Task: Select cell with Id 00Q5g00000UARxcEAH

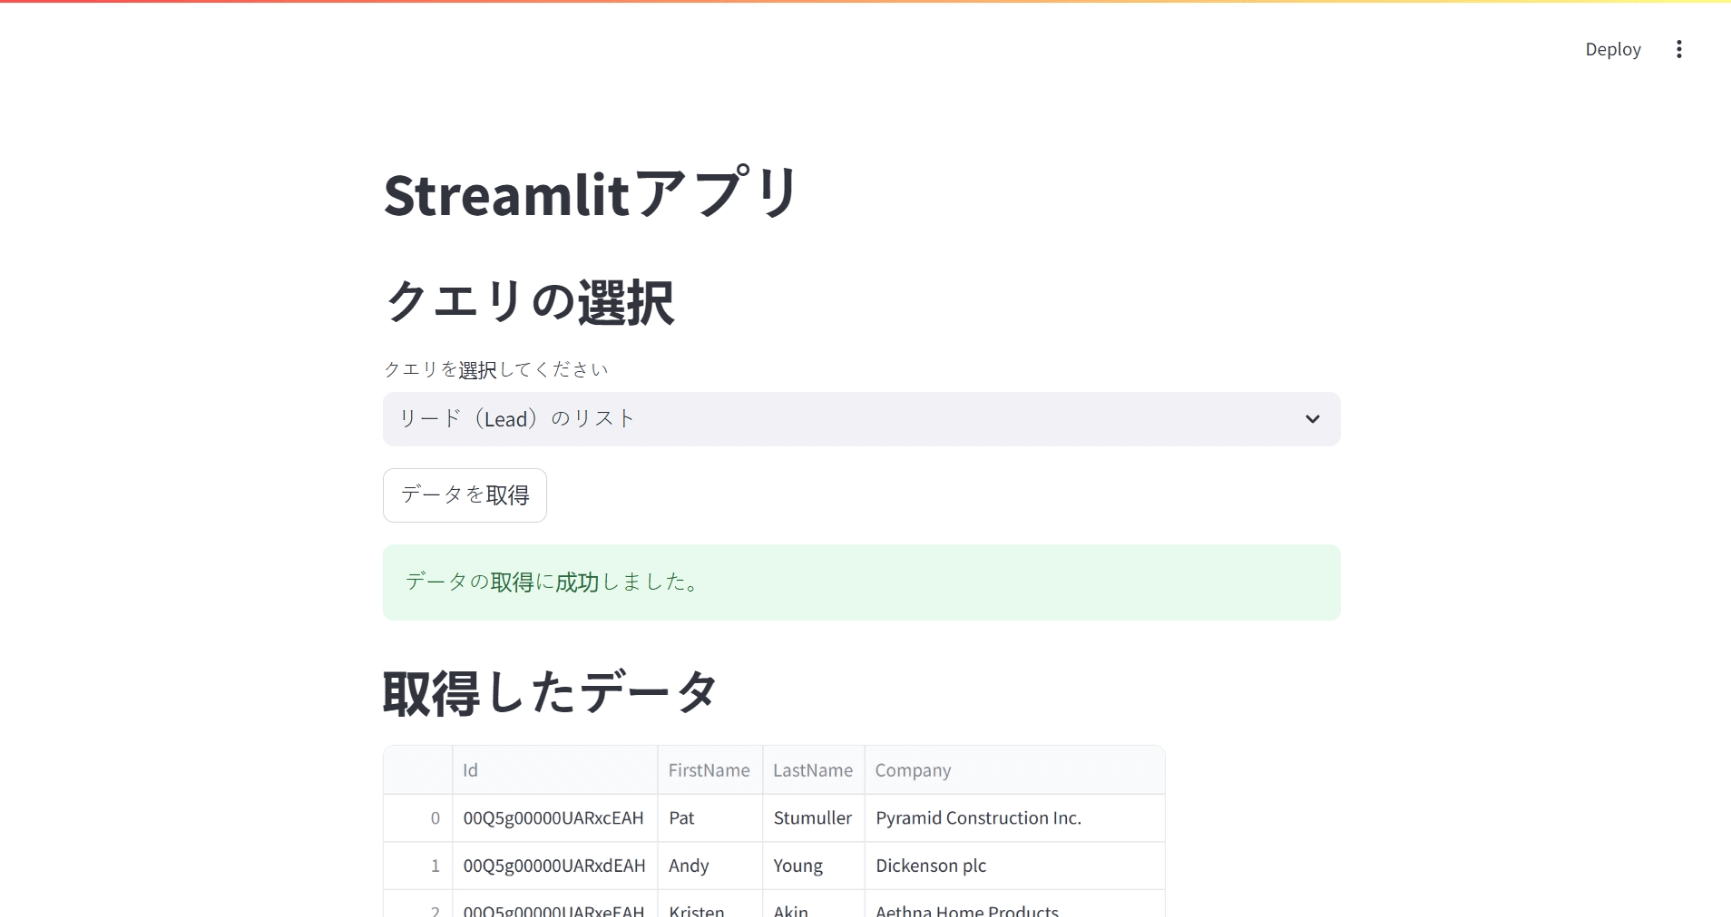Action: 554,818
